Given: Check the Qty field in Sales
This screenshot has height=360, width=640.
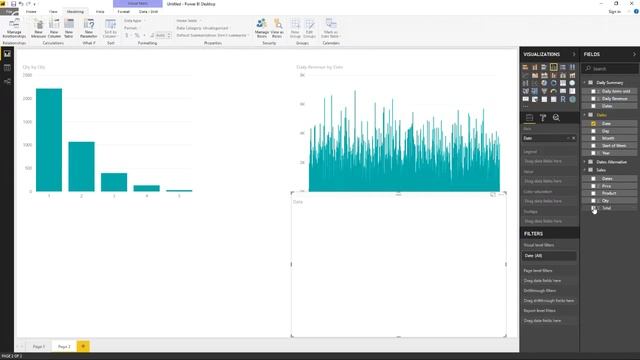Looking at the screenshot, I should [593, 200].
